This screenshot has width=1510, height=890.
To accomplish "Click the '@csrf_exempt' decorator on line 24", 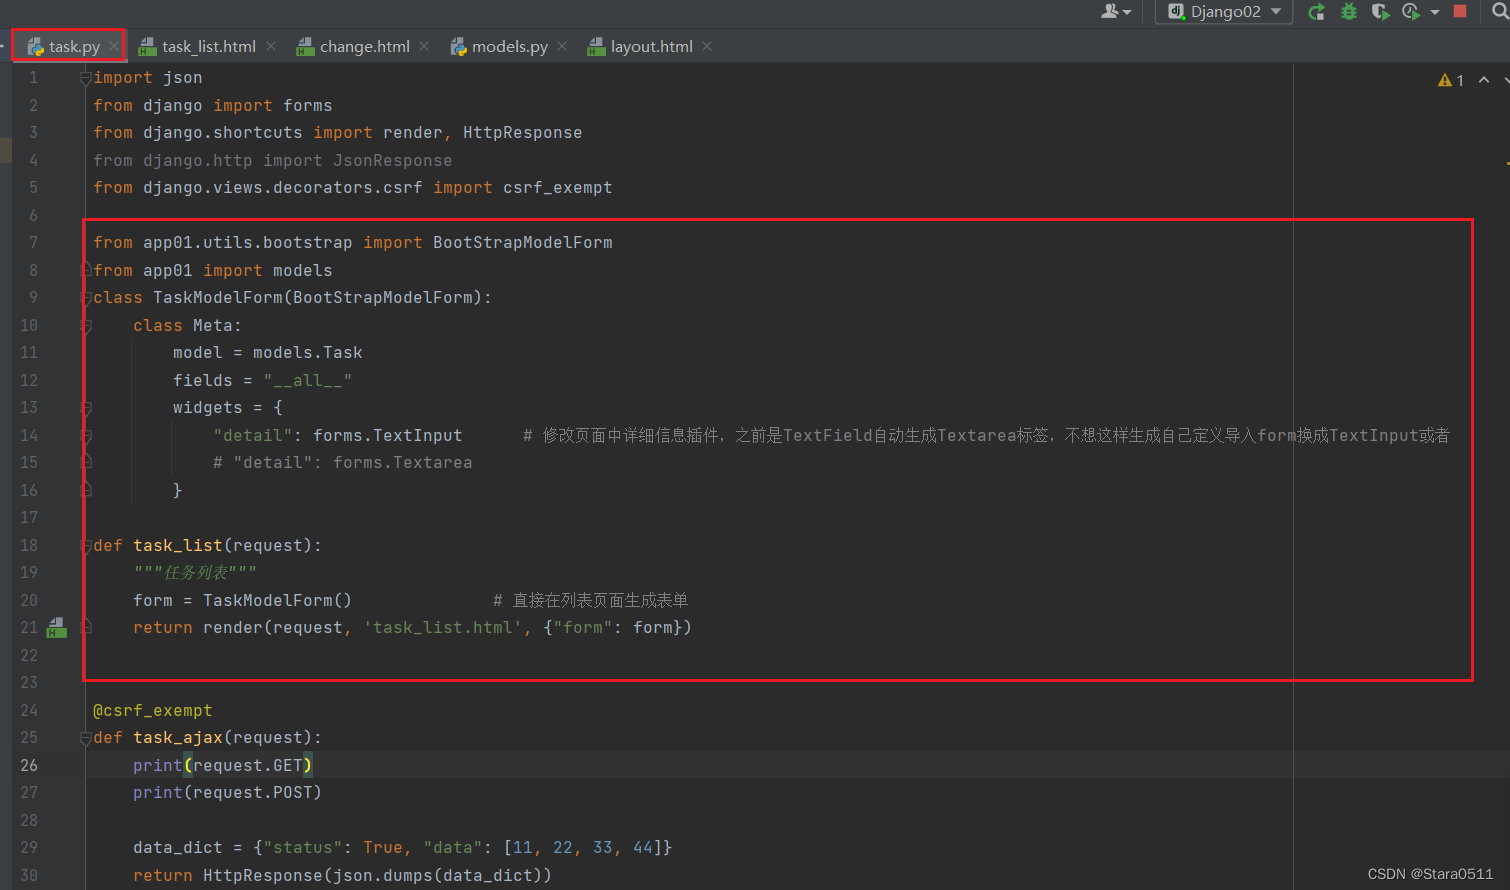I will click(x=153, y=711).
